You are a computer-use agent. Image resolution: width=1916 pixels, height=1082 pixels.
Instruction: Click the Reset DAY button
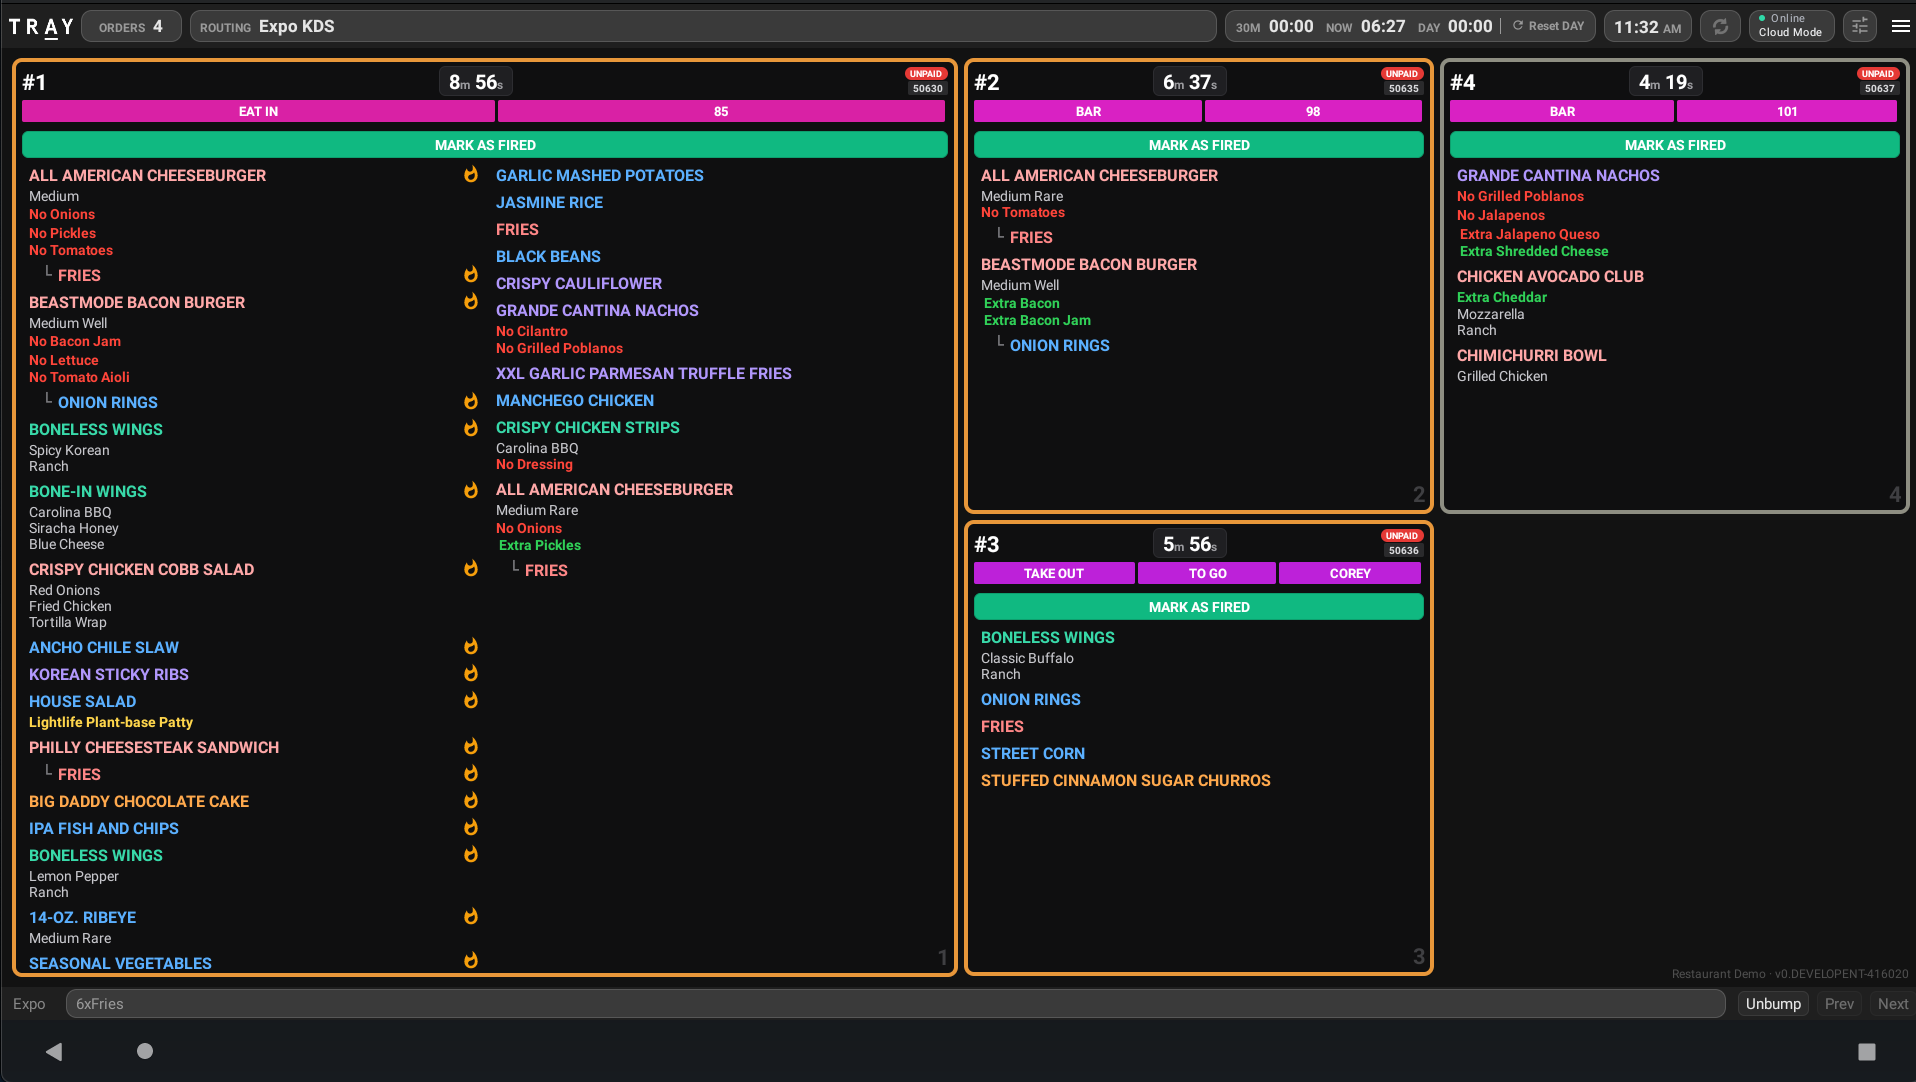click(x=1548, y=26)
